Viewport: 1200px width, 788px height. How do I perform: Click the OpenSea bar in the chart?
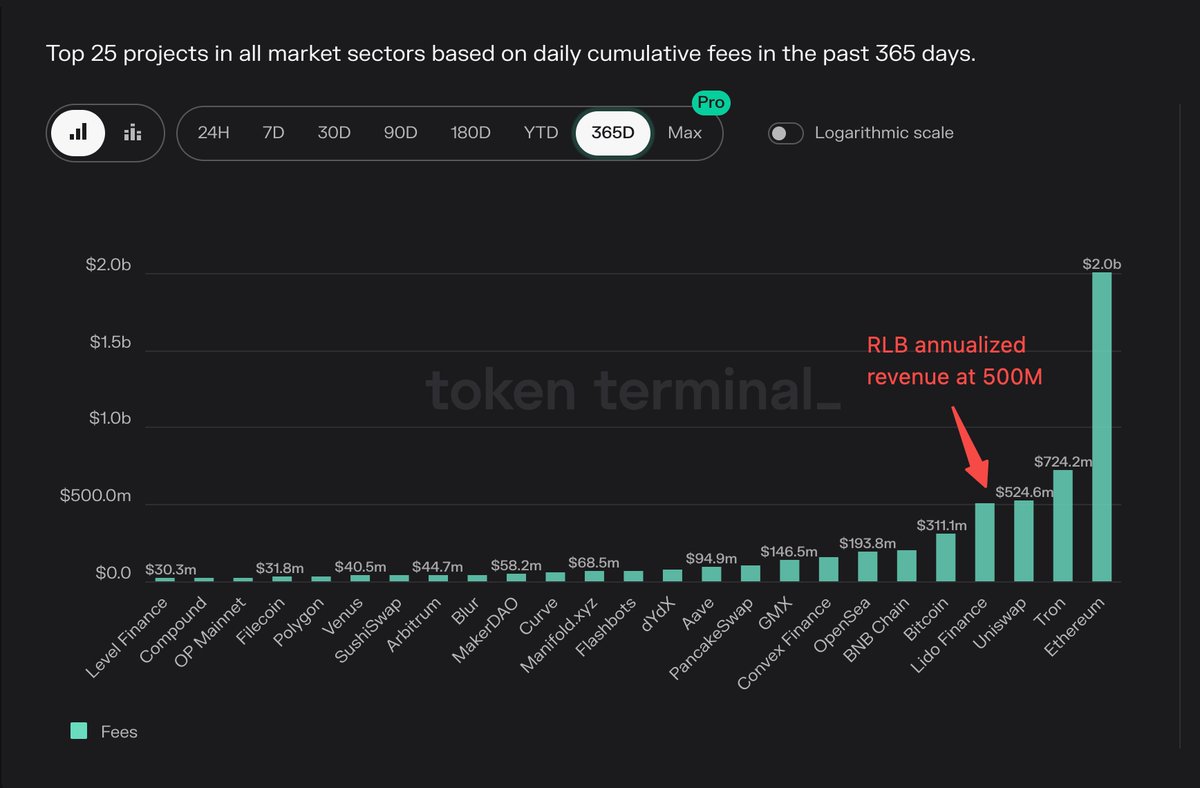[868, 566]
